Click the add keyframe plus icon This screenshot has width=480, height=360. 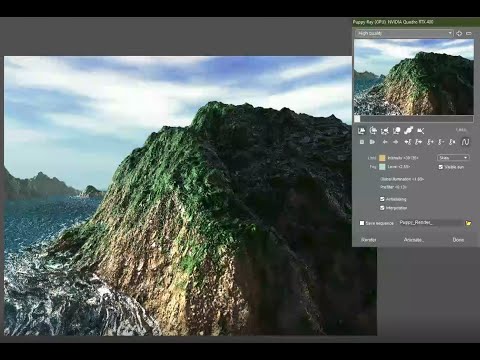coord(430,142)
